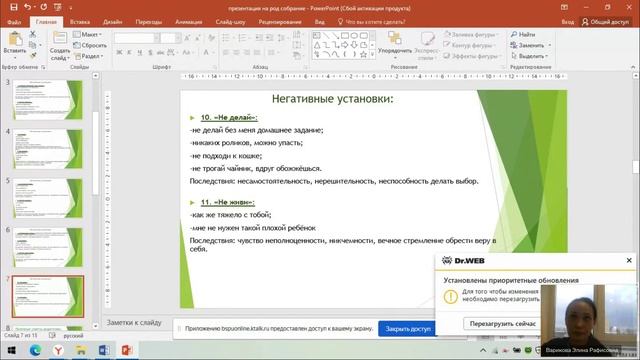Click the slide thumbnail panel scrollbar
The height and width of the screenshot is (360, 640).
(96, 153)
